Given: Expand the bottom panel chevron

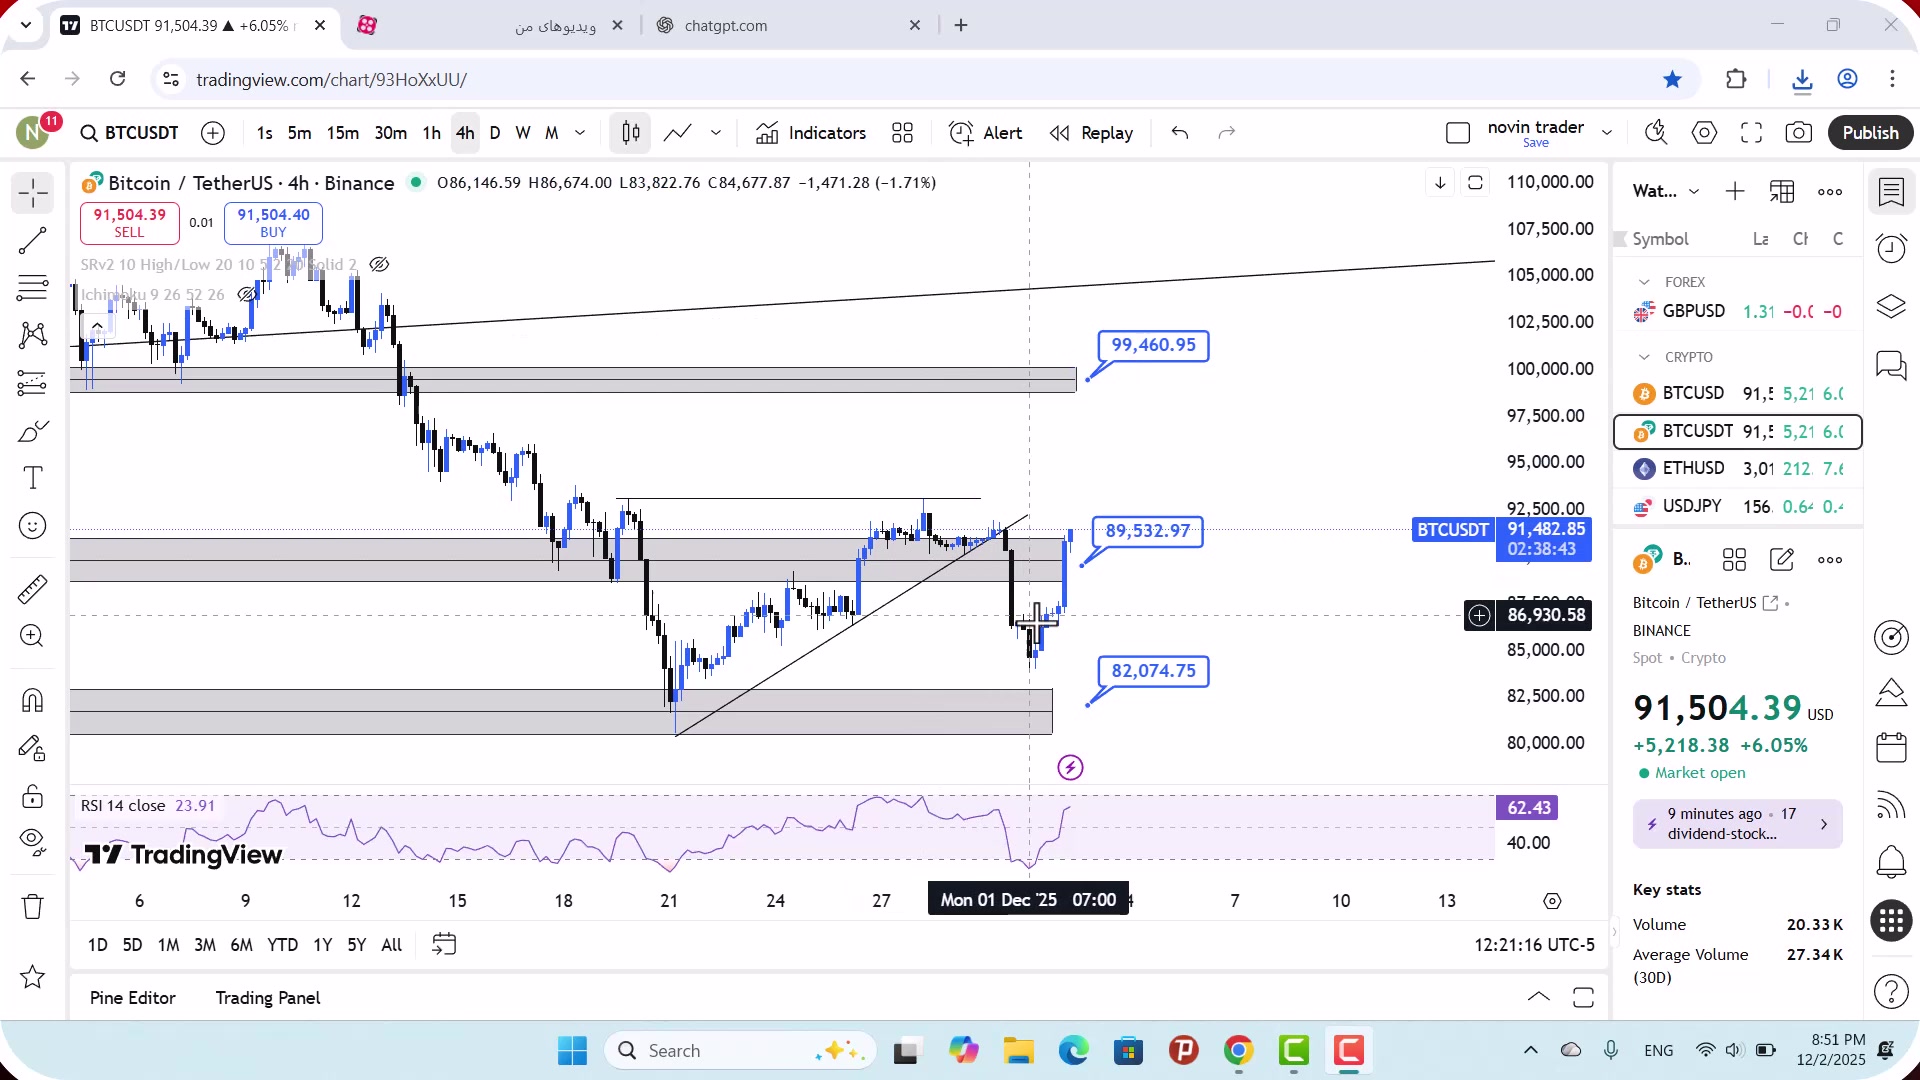Looking at the screenshot, I should click(1539, 998).
